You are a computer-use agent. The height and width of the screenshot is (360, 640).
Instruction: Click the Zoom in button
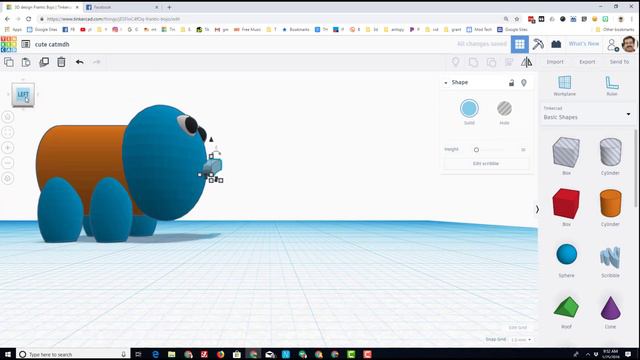[8, 147]
